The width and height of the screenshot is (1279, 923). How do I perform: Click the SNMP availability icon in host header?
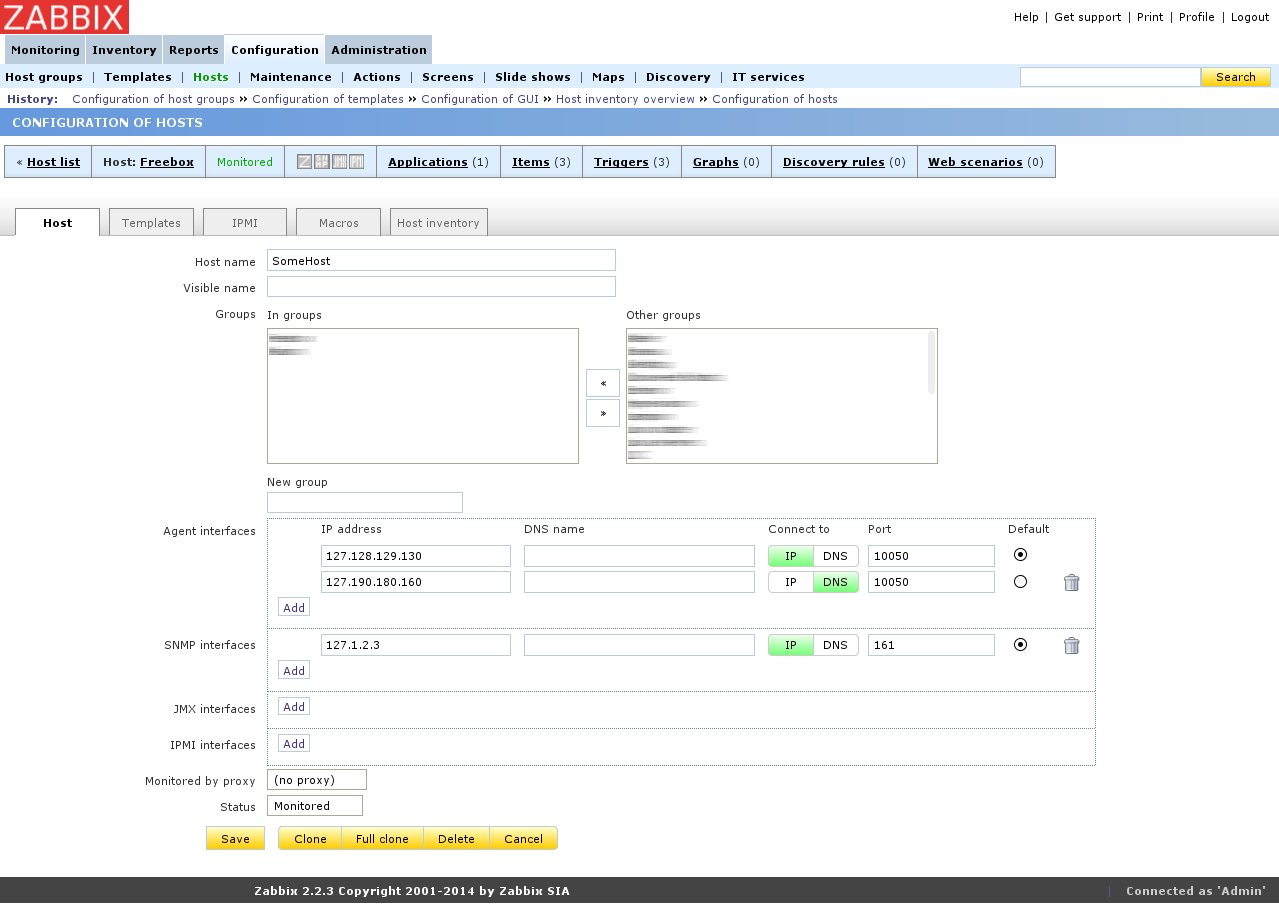pyautogui.click(x=321, y=161)
